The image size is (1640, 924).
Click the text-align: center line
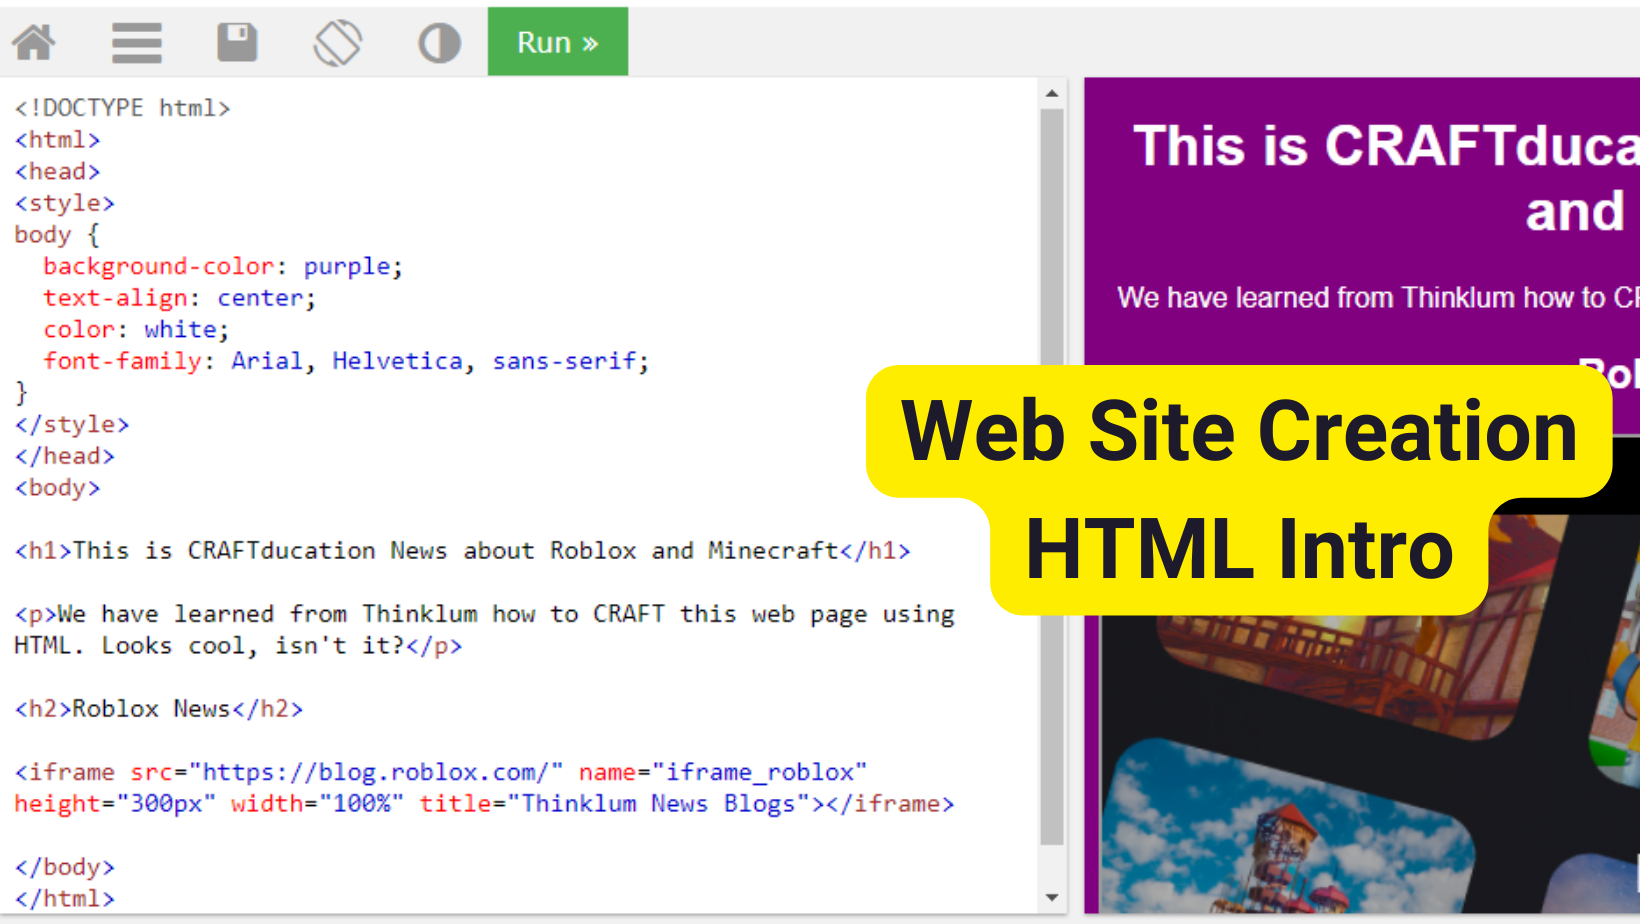click(179, 298)
